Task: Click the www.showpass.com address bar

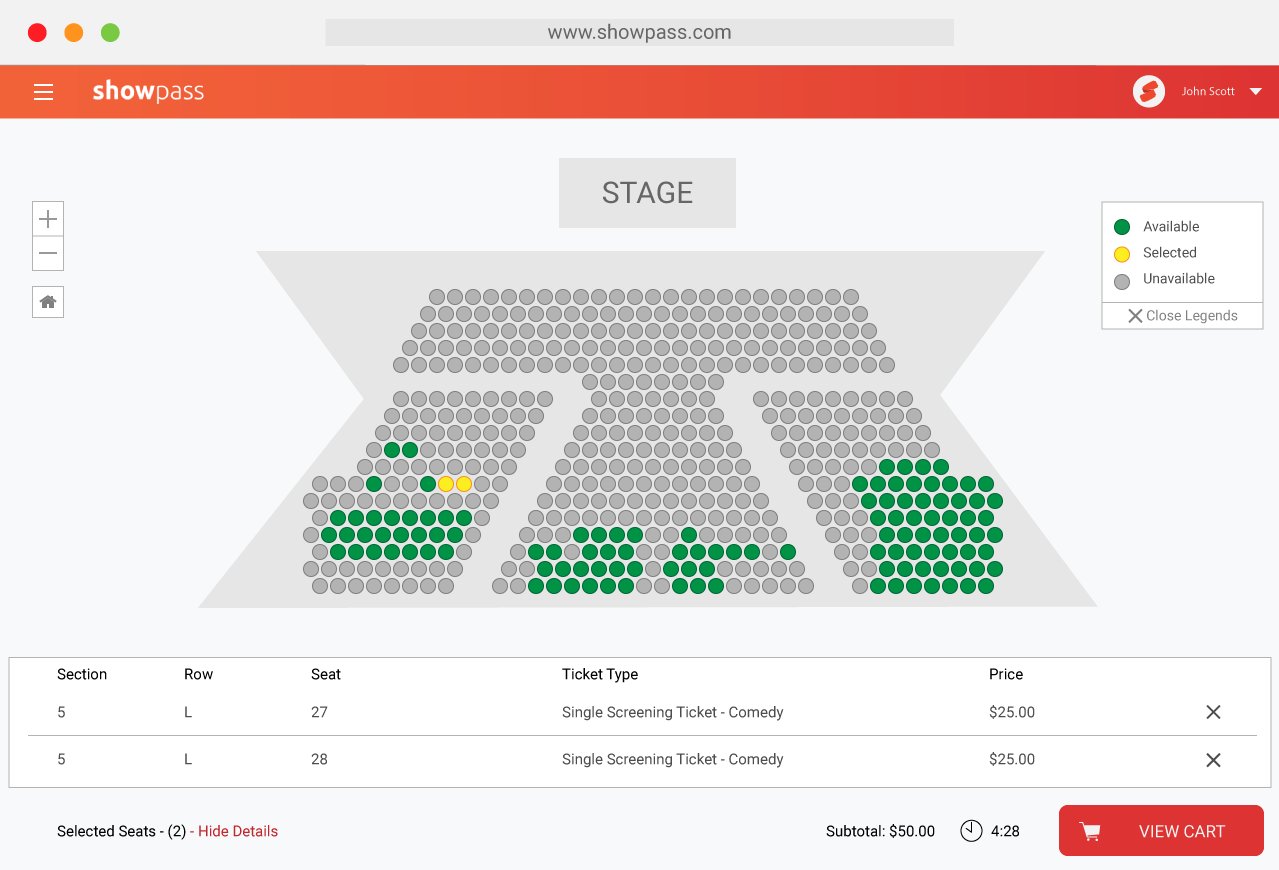Action: point(639,32)
